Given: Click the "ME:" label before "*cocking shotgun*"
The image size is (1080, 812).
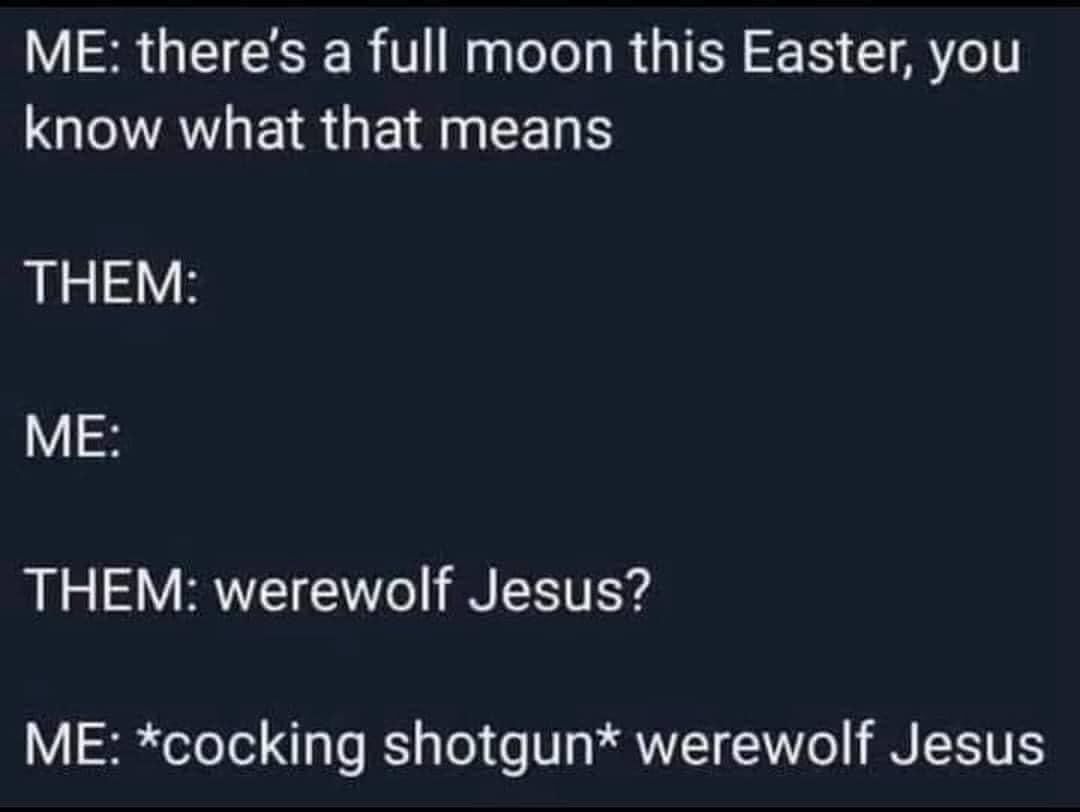Looking at the screenshot, I should tap(72, 746).
